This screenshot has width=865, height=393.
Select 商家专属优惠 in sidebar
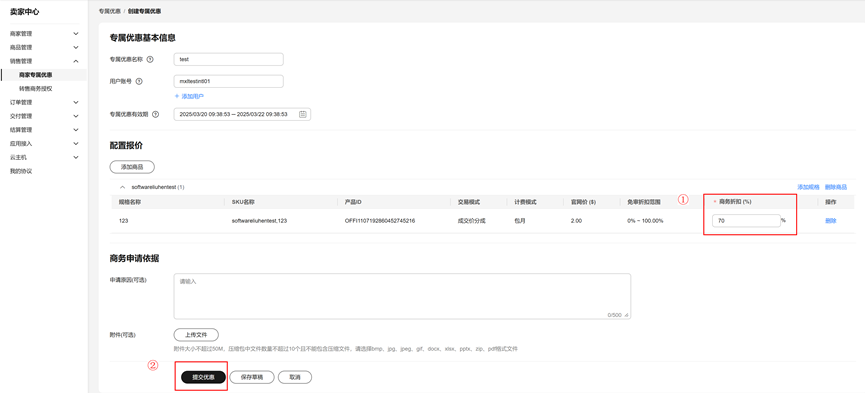click(x=36, y=75)
